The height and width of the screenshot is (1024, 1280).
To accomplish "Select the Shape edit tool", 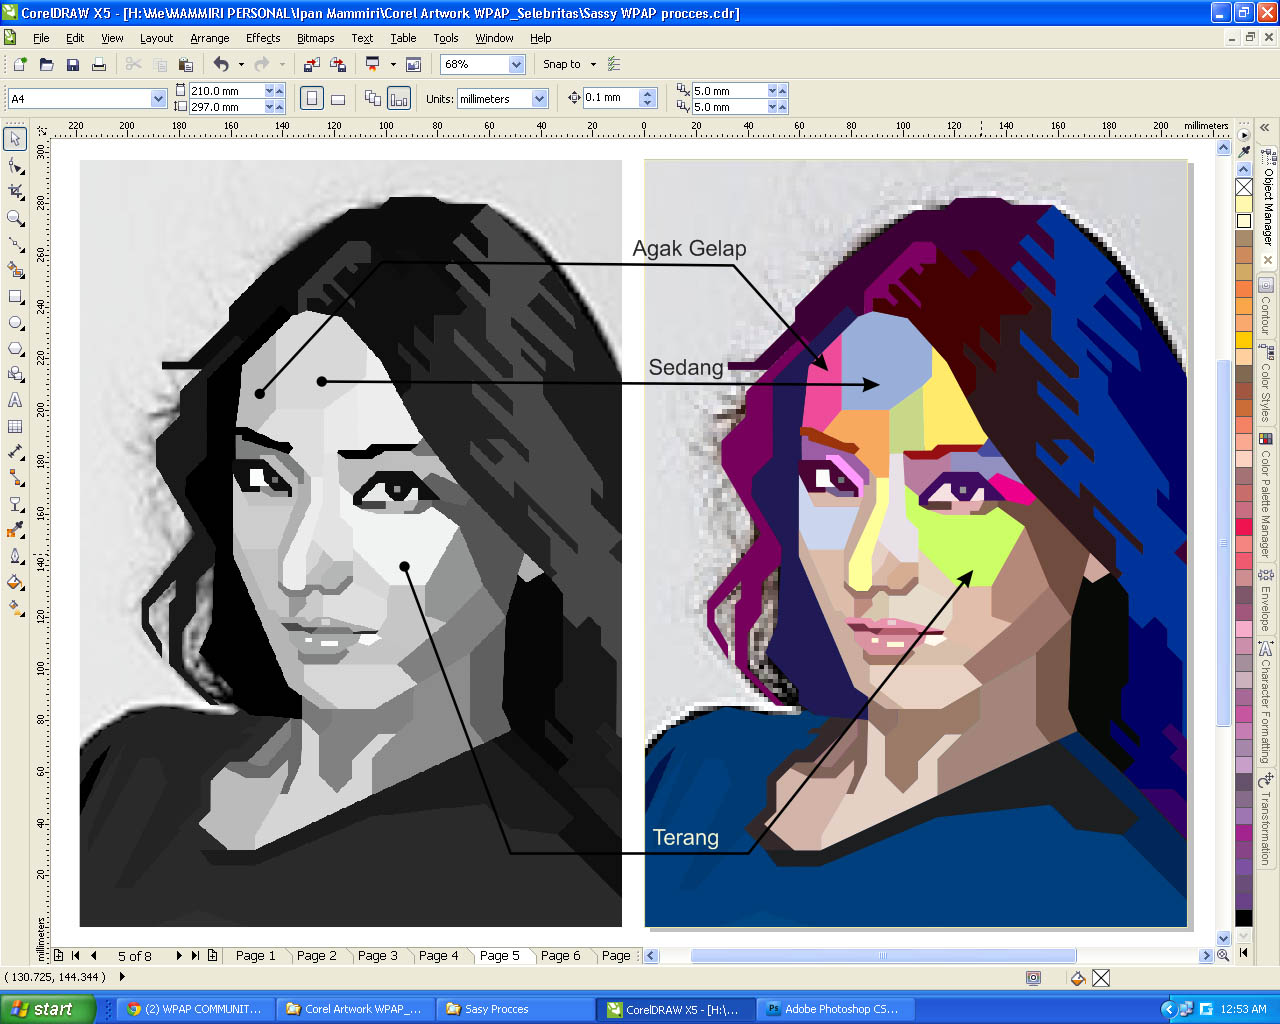I will [x=15, y=165].
